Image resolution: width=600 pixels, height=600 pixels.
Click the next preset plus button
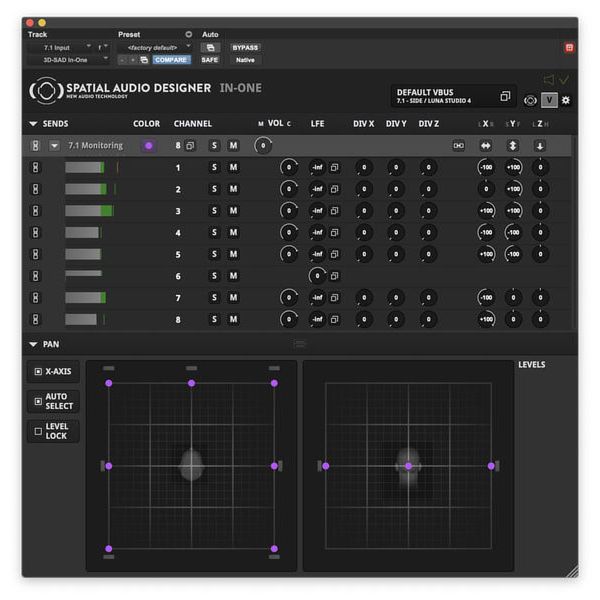point(133,60)
